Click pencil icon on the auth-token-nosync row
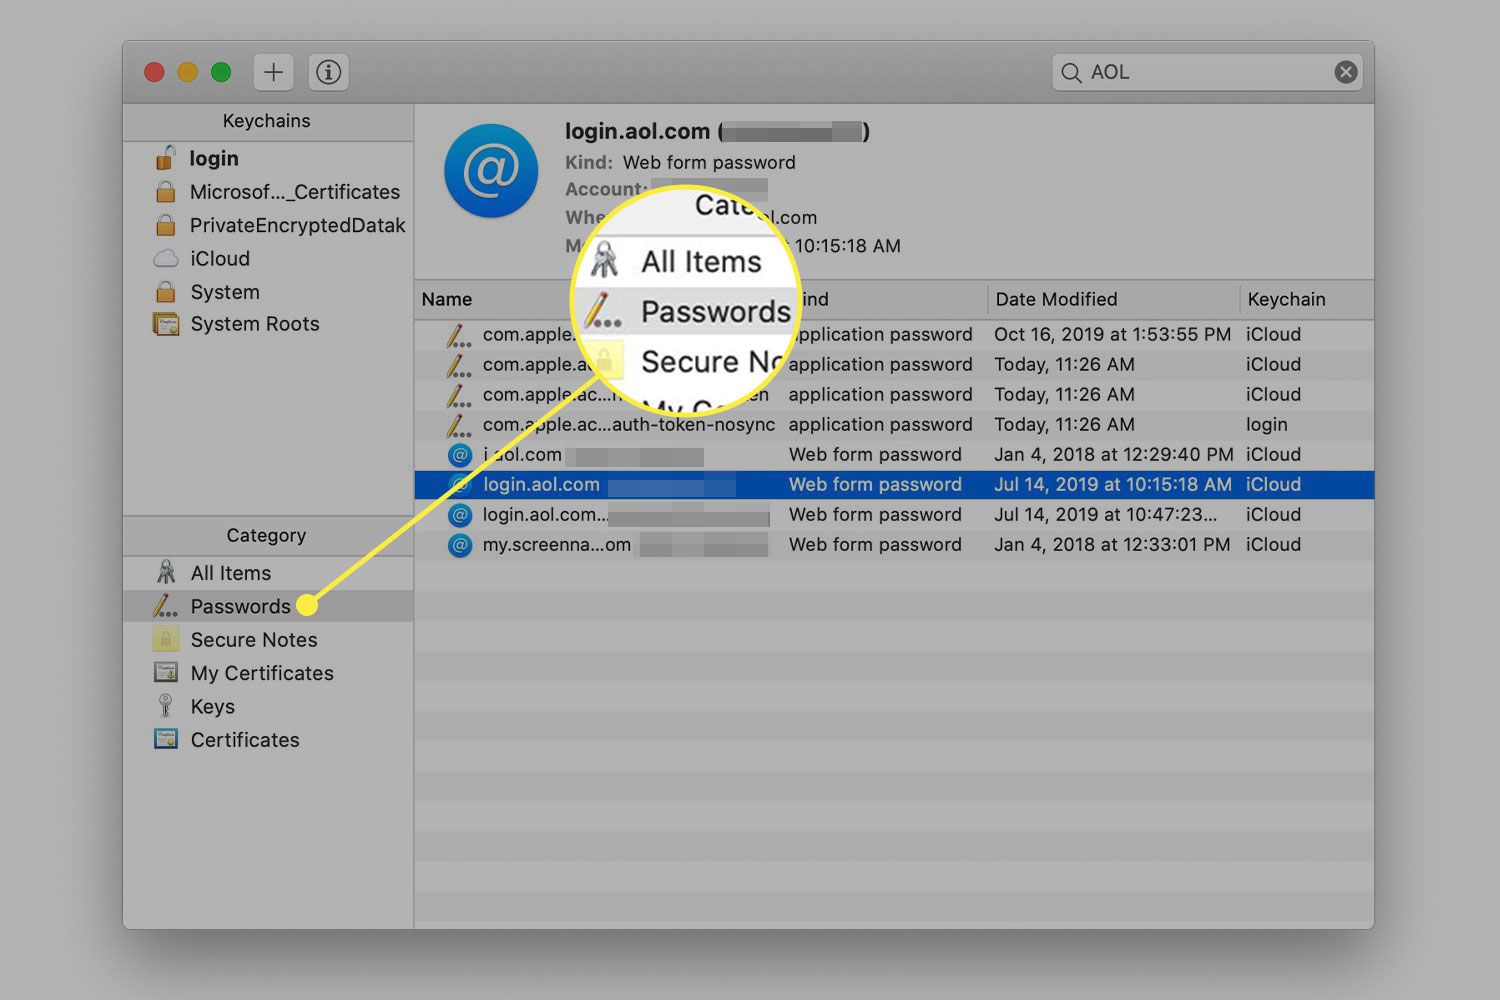Screen dimensions: 1500x1000 (459, 424)
